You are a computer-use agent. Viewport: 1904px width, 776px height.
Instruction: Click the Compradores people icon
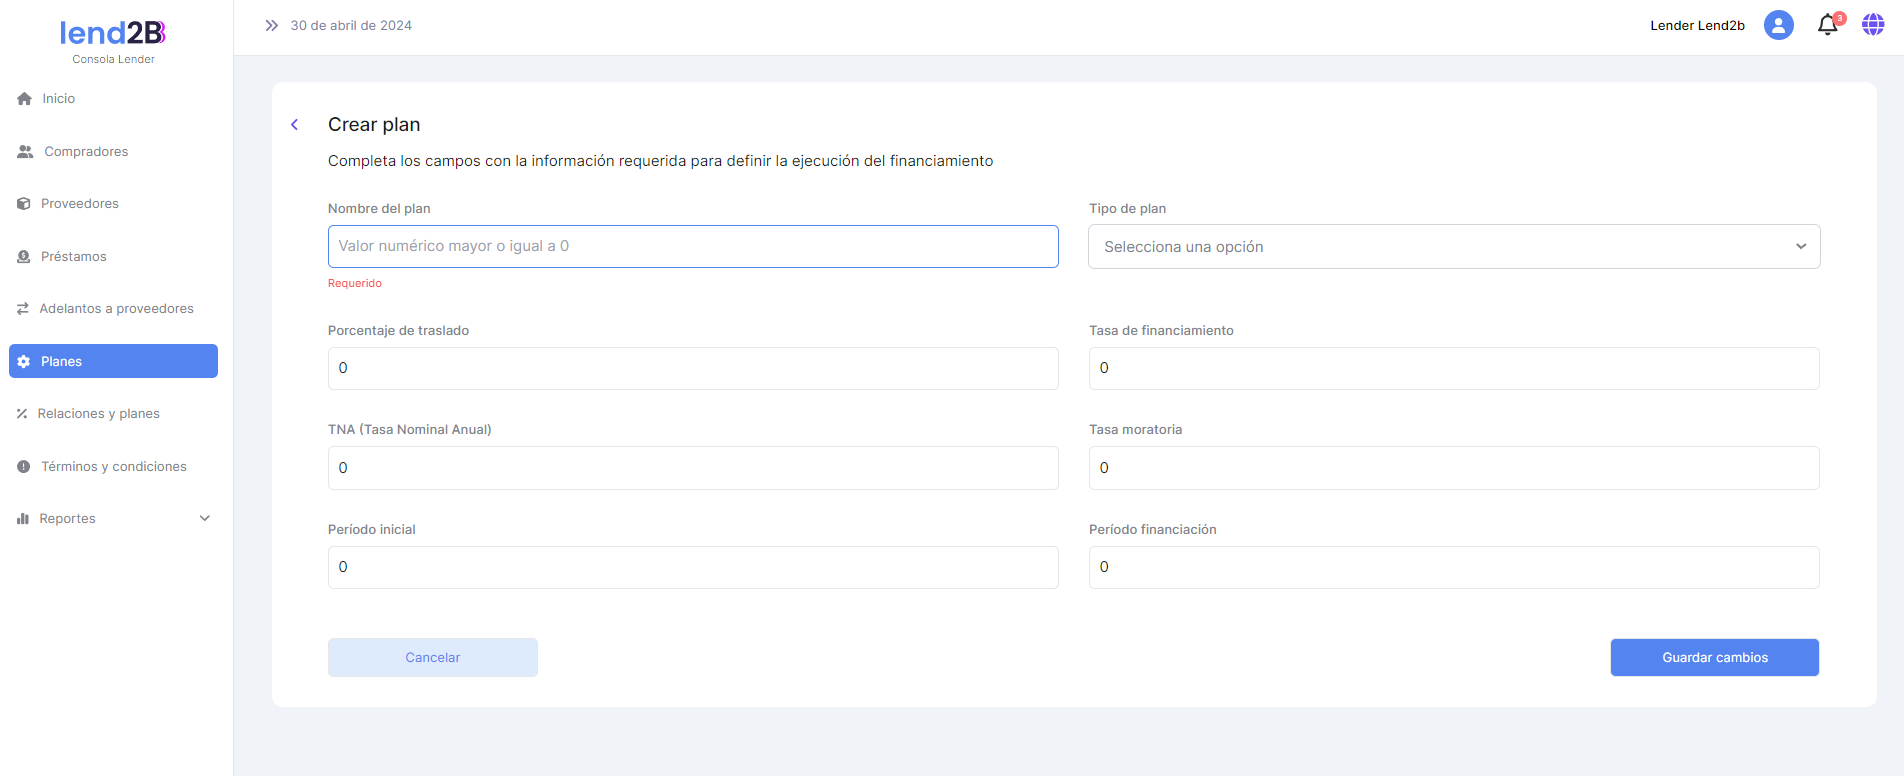coord(25,152)
